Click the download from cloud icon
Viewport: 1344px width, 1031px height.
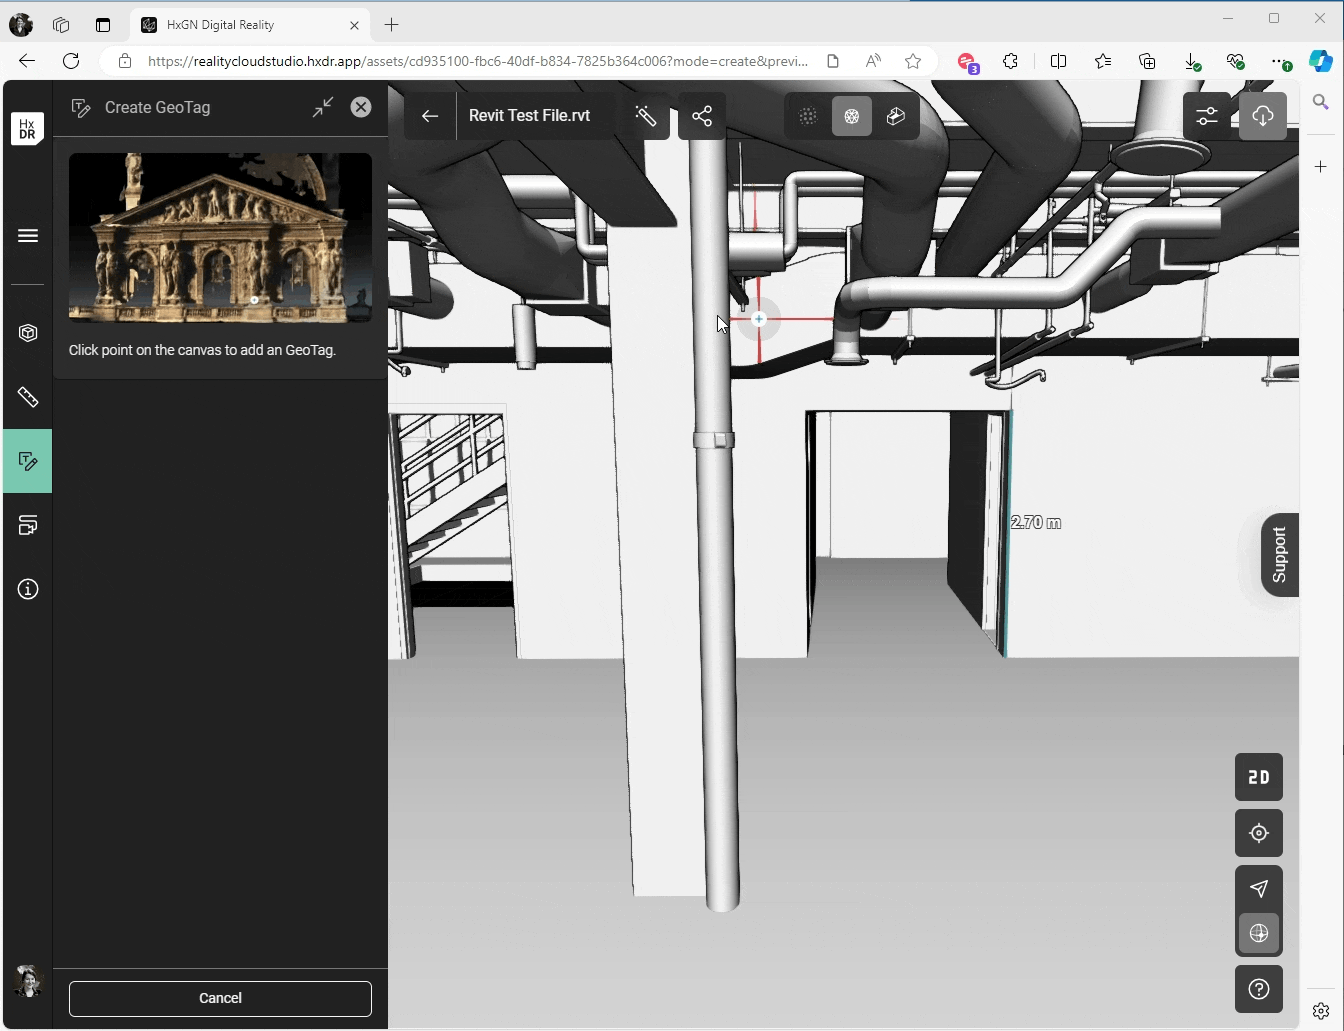1262,116
